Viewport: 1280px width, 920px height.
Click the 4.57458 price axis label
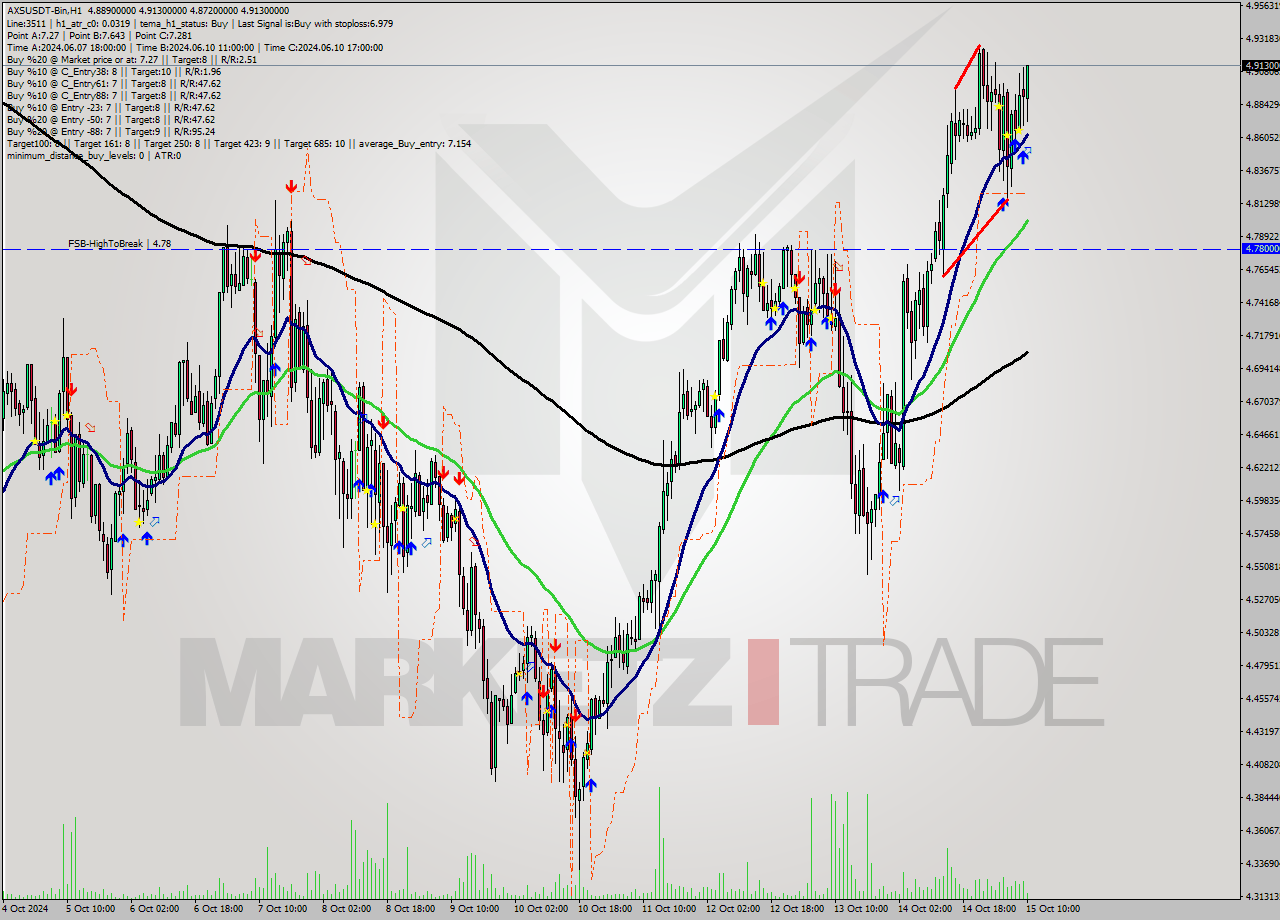pyautogui.click(x=1261, y=533)
